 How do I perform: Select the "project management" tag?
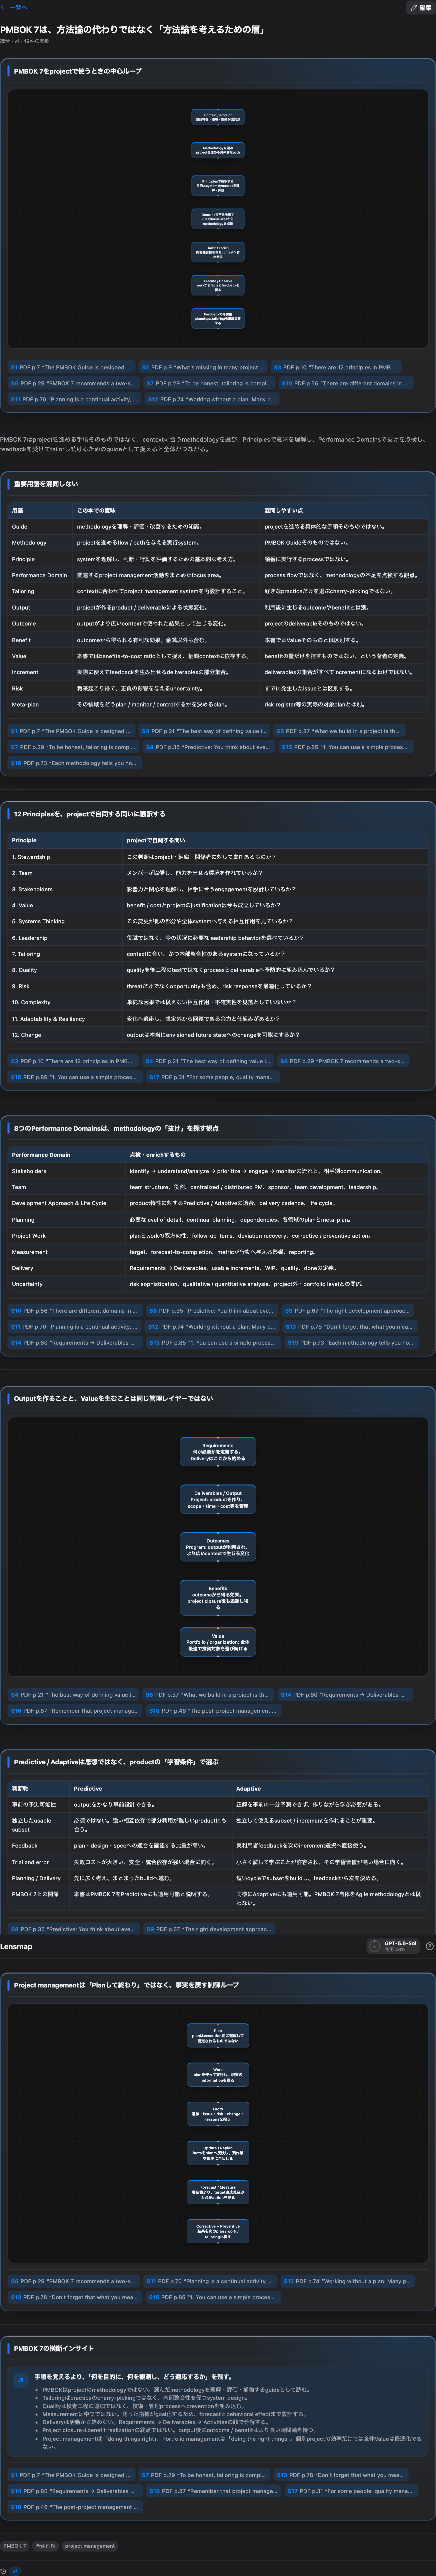click(90, 2546)
